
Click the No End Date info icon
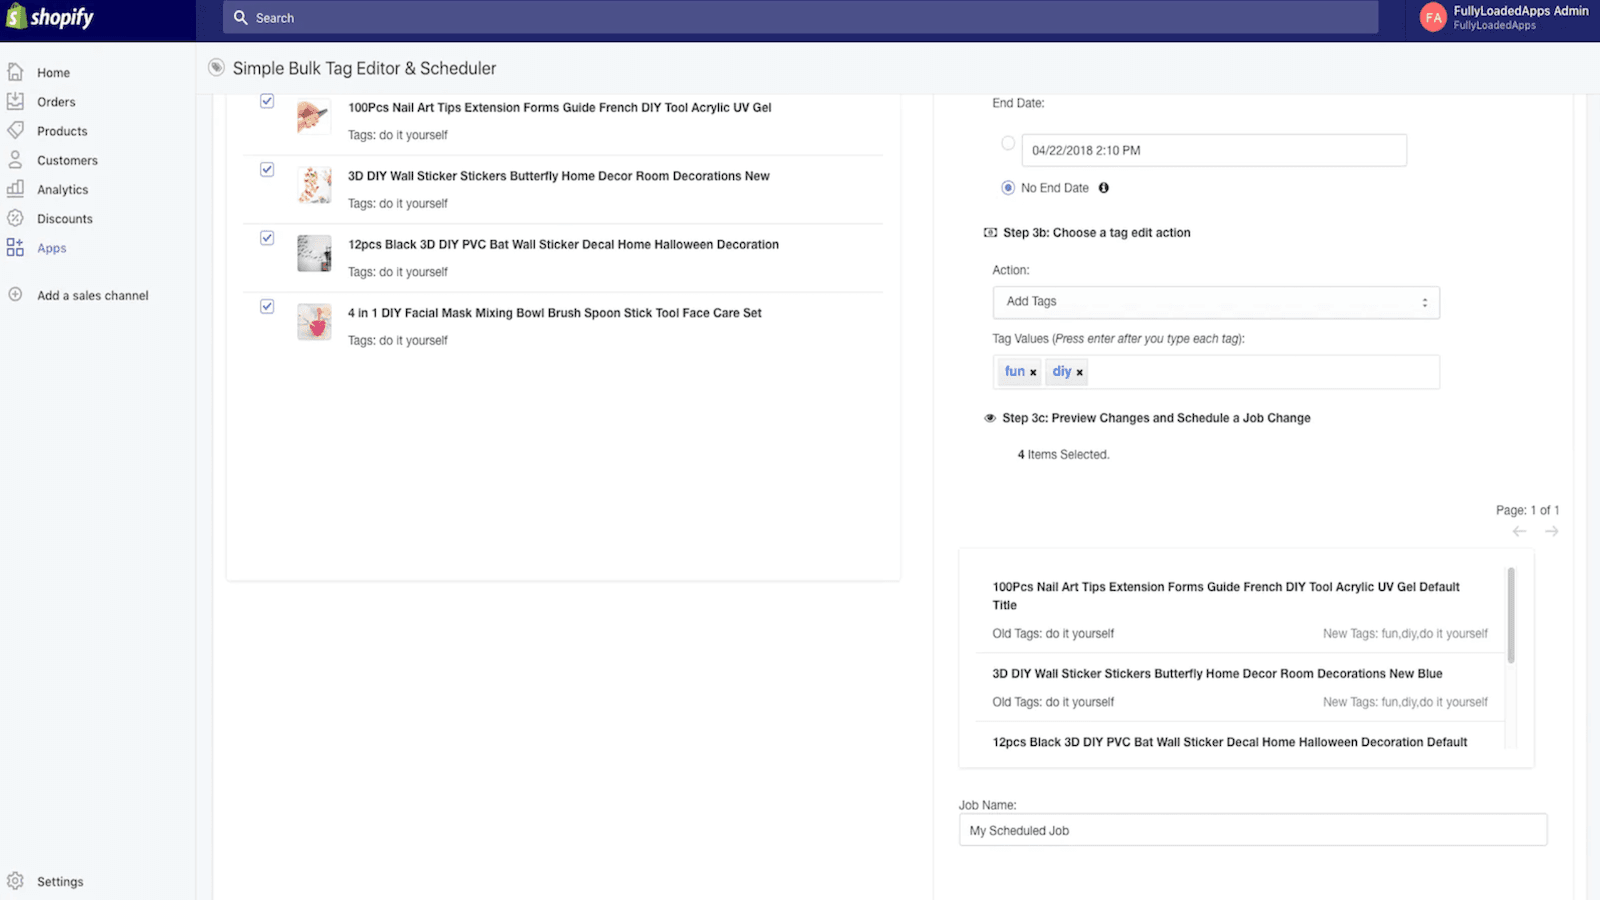[x=1104, y=188]
